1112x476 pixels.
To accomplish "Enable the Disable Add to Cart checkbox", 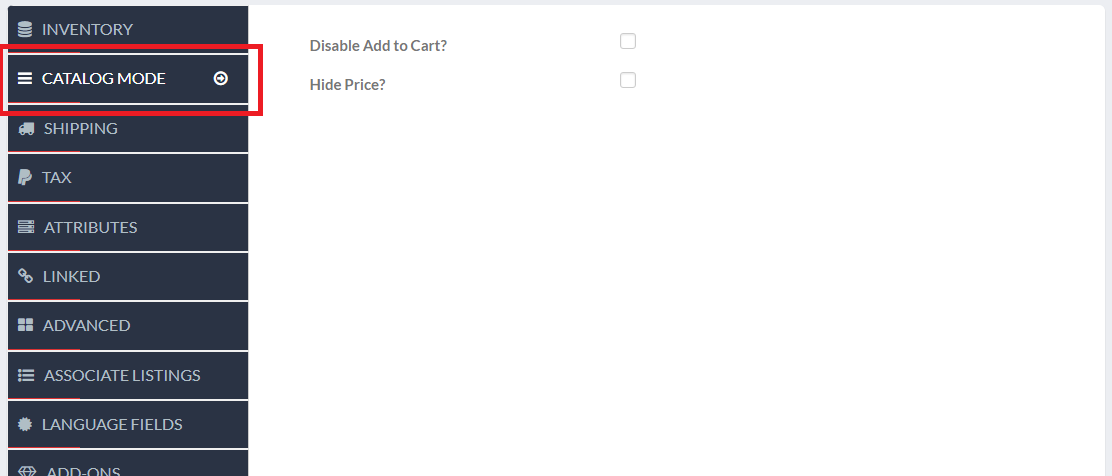I will tap(628, 41).
